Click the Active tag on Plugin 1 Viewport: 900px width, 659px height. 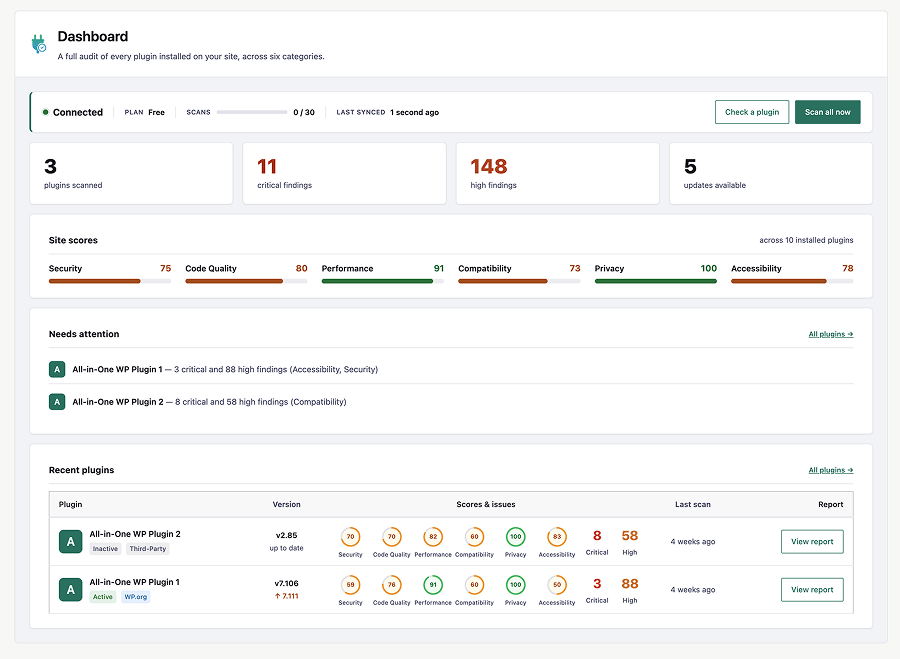(x=103, y=597)
